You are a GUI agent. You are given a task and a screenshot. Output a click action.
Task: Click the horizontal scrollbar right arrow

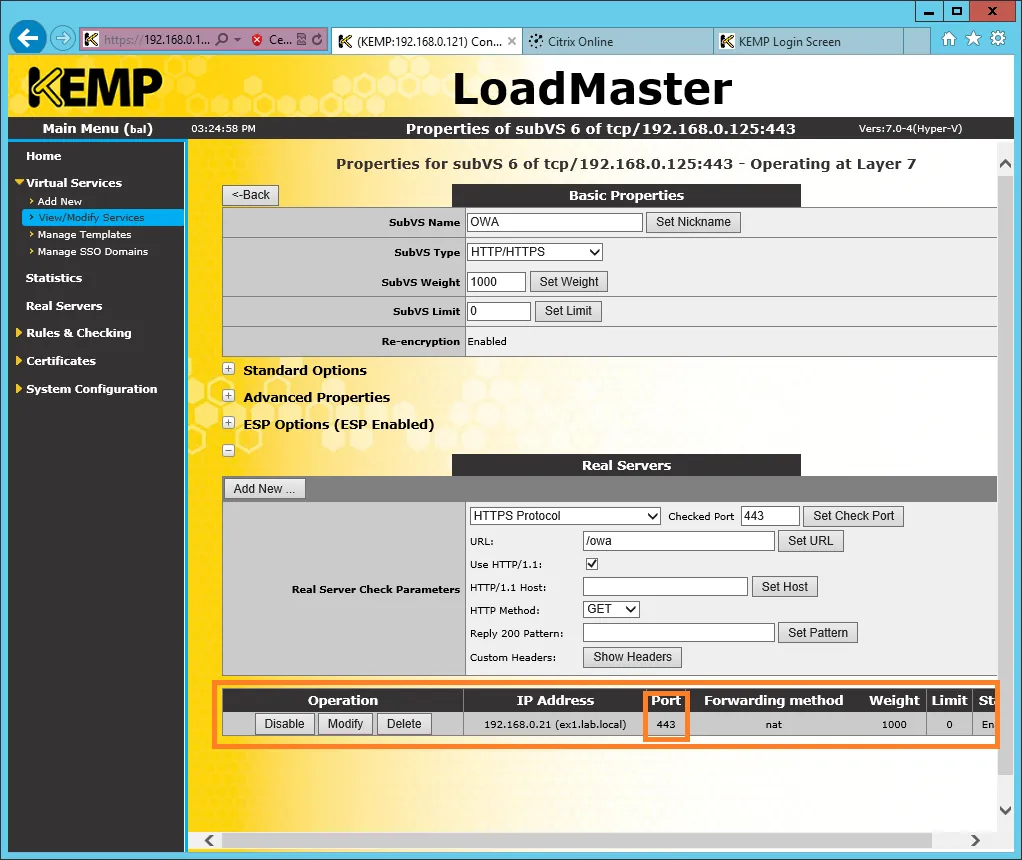pos(975,840)
